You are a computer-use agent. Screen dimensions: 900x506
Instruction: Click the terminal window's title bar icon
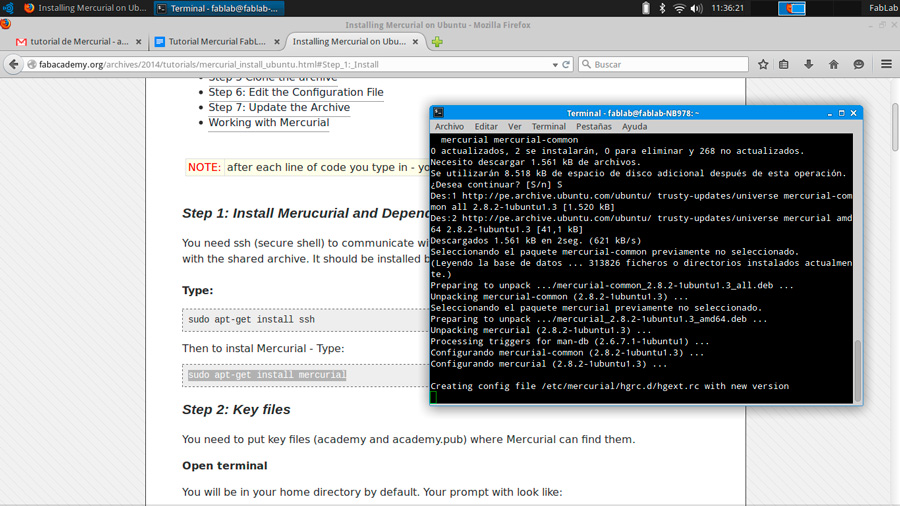(x=439, y=112)
